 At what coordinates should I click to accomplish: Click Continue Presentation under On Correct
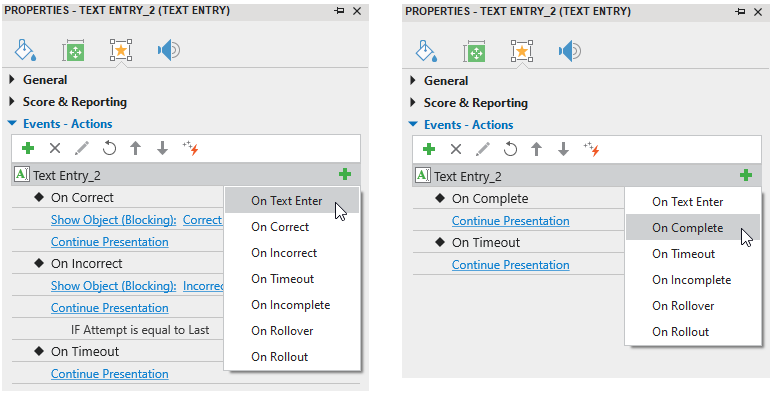(x=110, y=242)
